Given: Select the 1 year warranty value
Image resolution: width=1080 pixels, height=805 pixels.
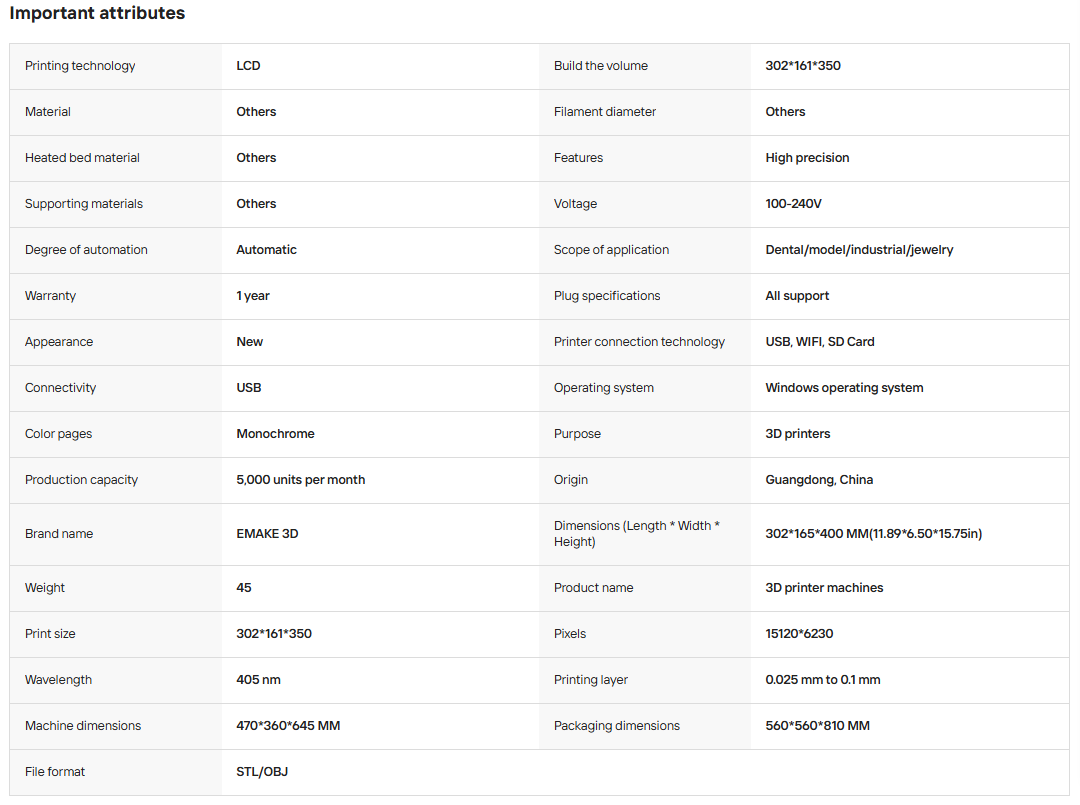Looking at the screenshot, I should tap(253, 296).
